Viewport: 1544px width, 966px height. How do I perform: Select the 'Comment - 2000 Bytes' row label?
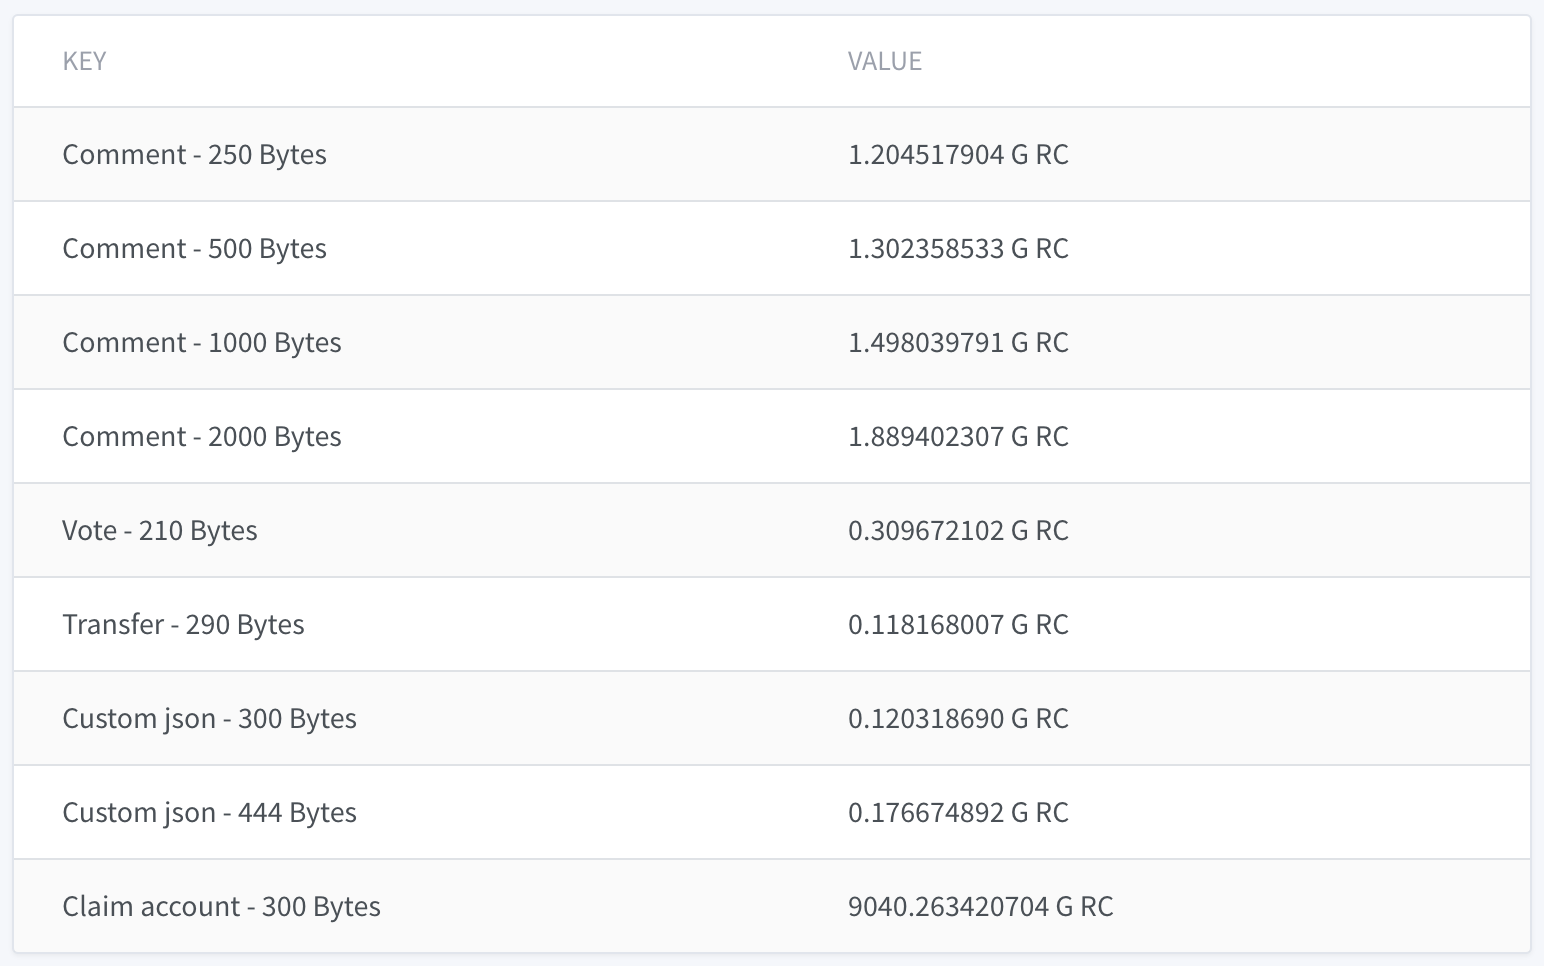click(x=202, y=437)
